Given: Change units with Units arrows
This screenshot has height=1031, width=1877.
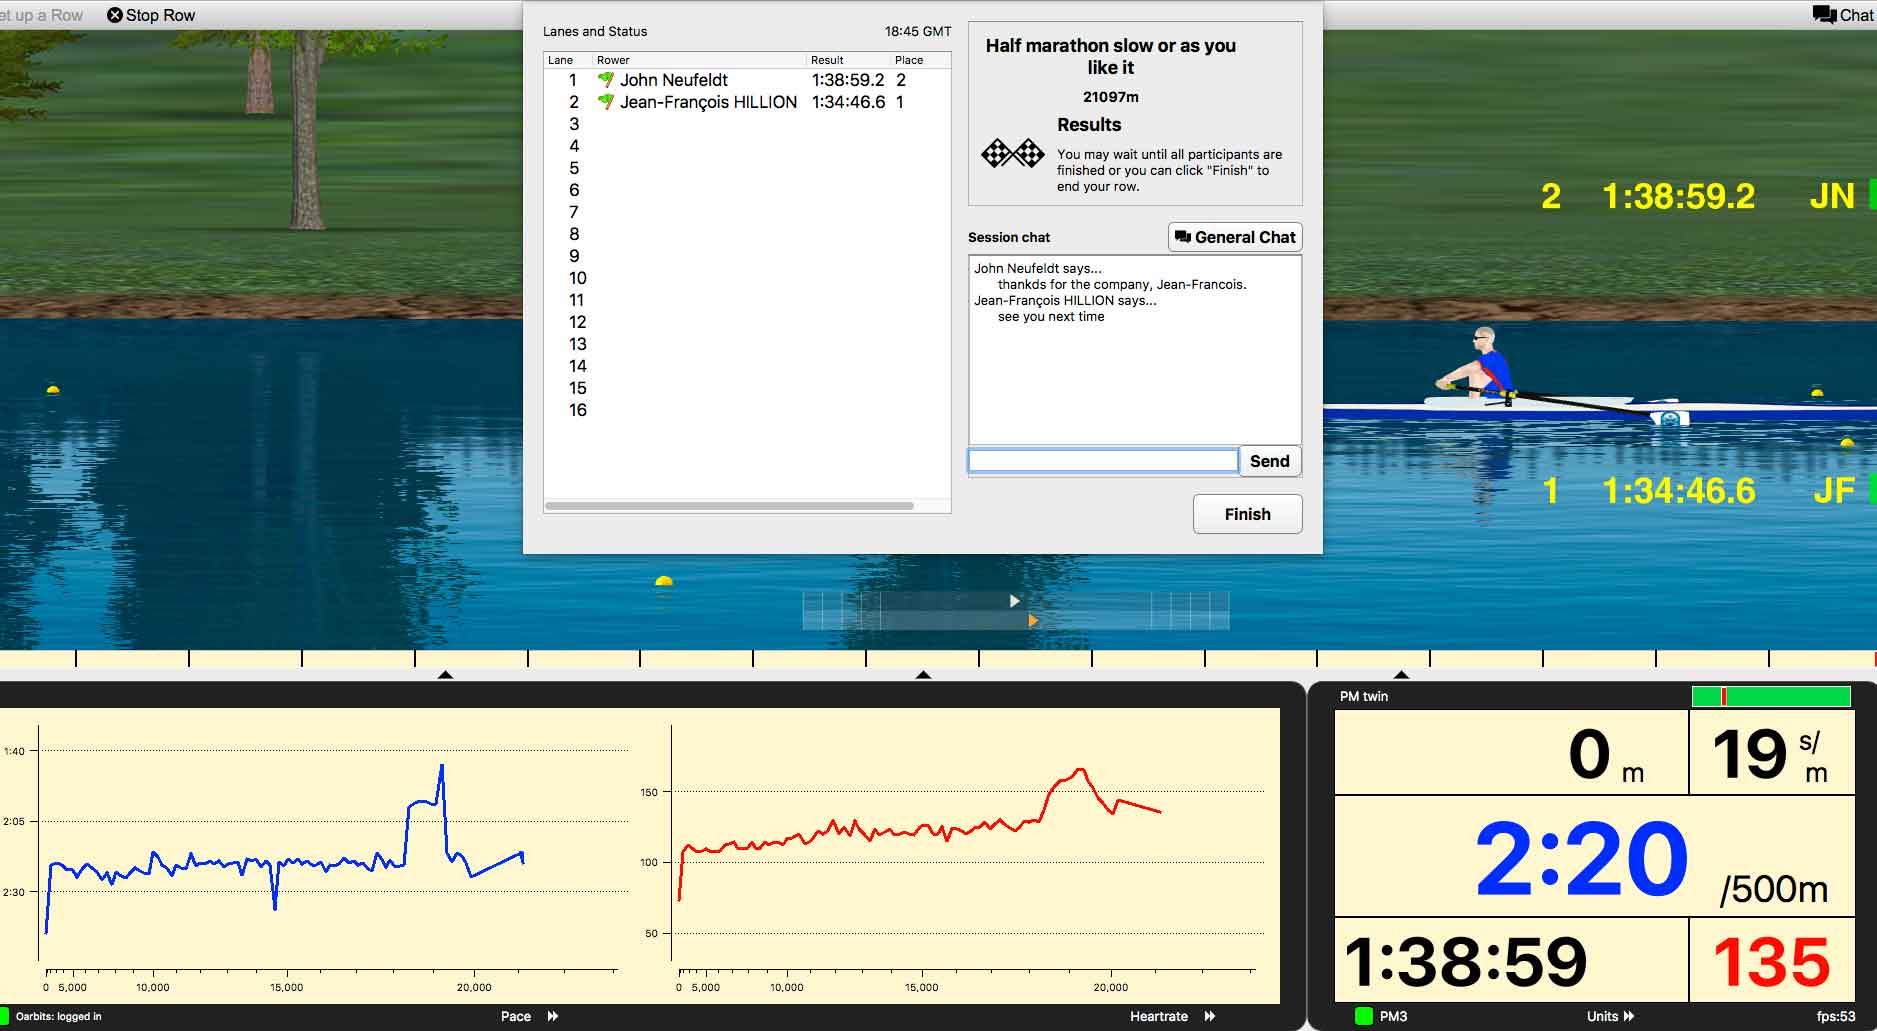Looking at the screenshot, I should (1629, 1016).
